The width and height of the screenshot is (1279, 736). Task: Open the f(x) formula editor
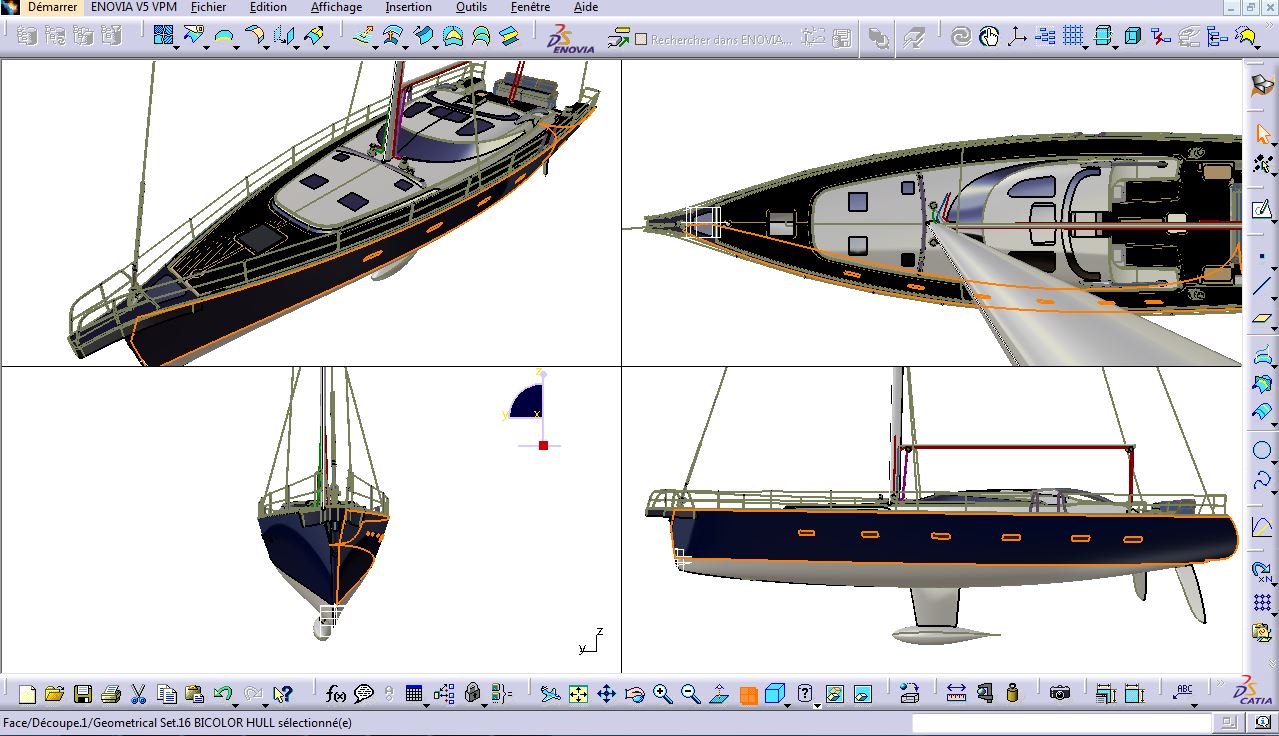[336, 693]
